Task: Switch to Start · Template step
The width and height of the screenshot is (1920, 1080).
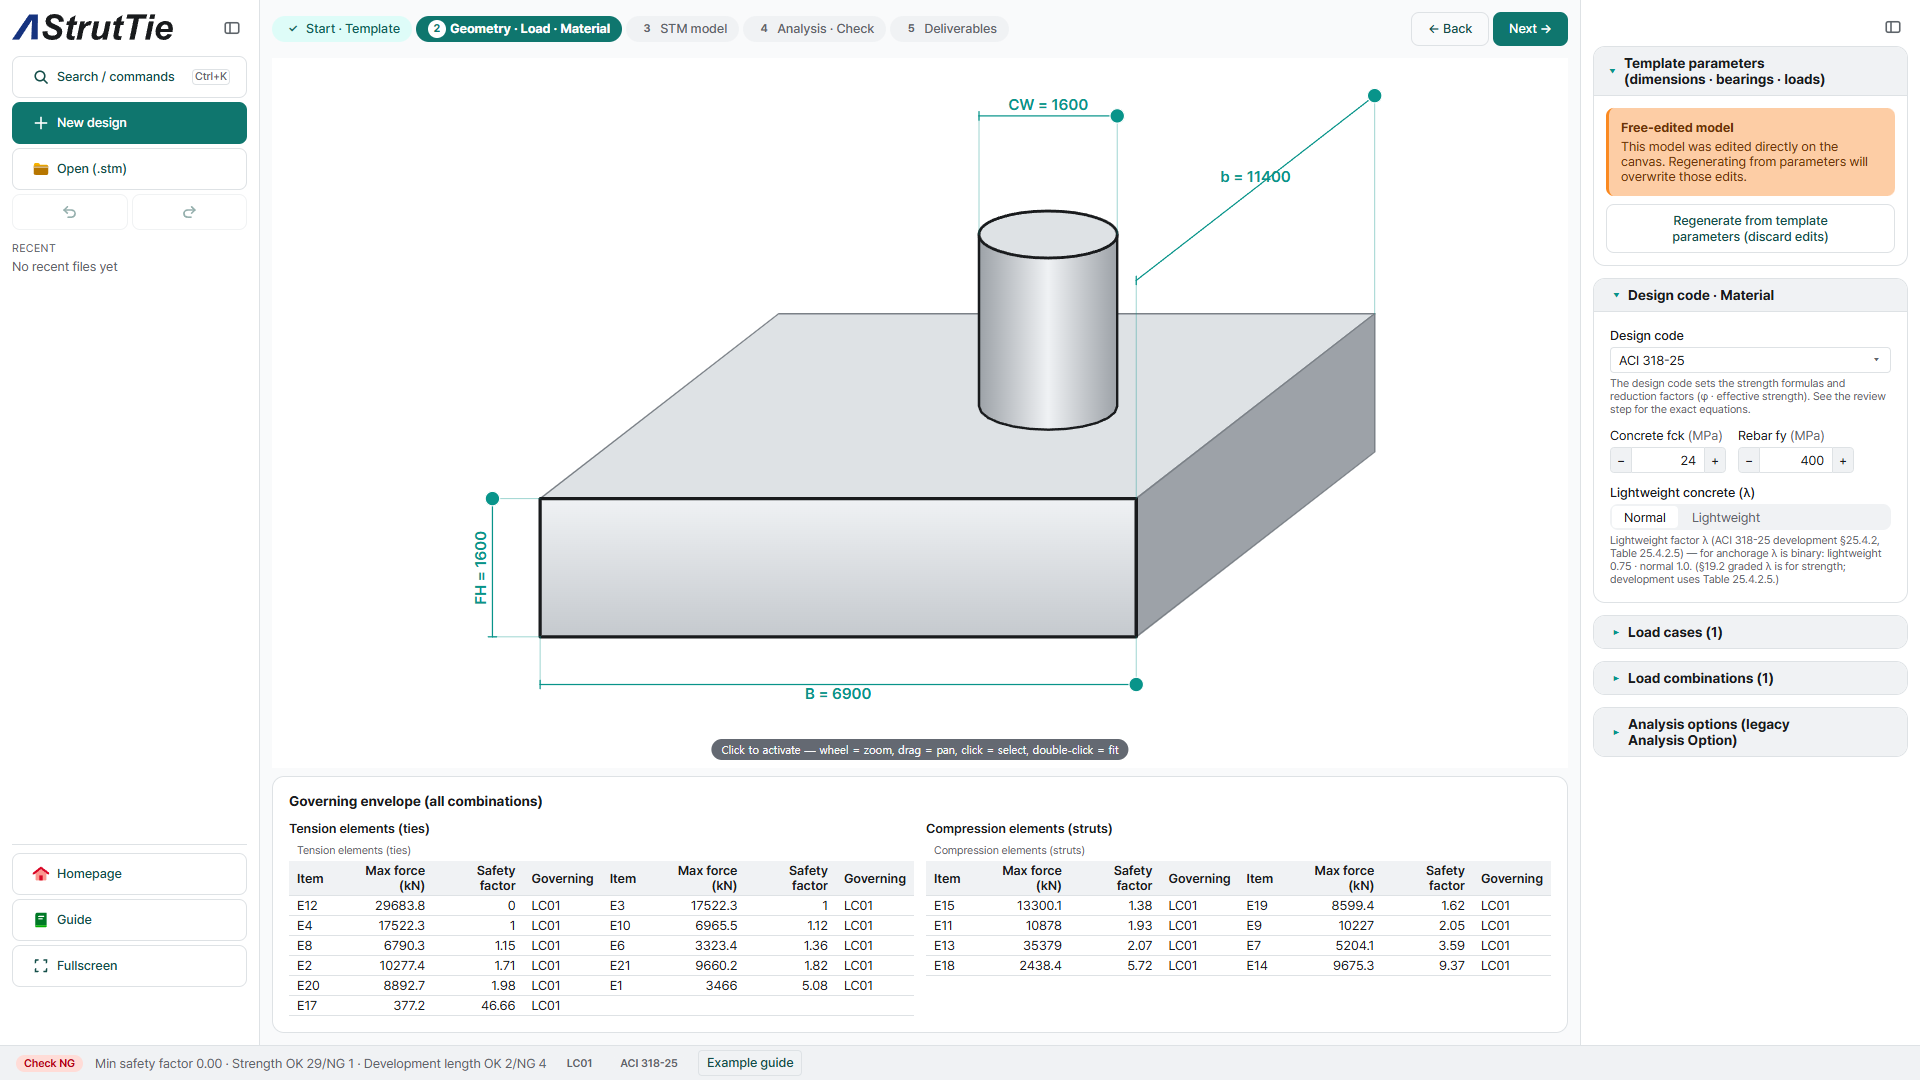Action: pyautogui.click(x=343, y=29)
